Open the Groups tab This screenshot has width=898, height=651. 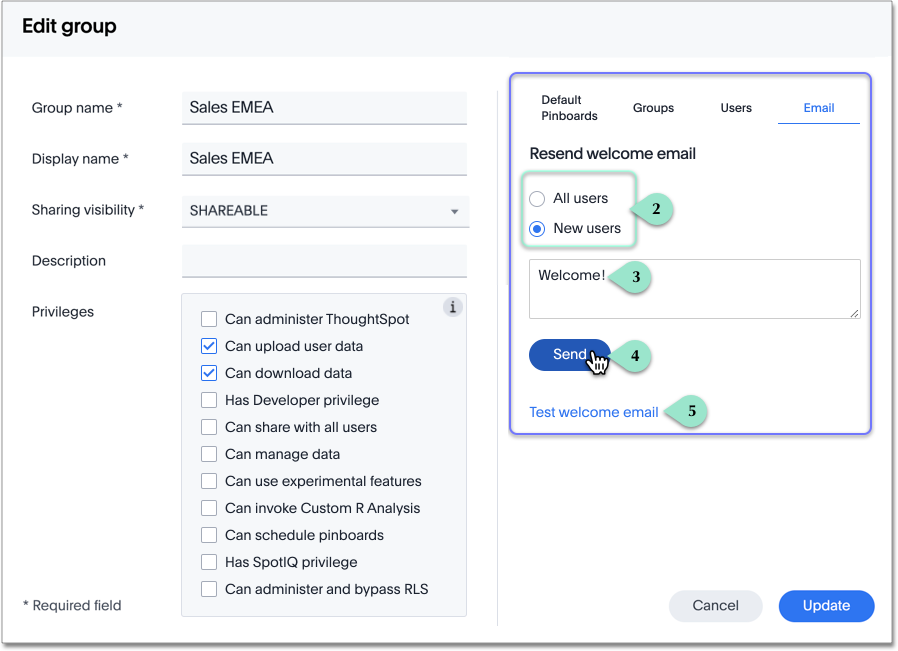tap(653, 108)
